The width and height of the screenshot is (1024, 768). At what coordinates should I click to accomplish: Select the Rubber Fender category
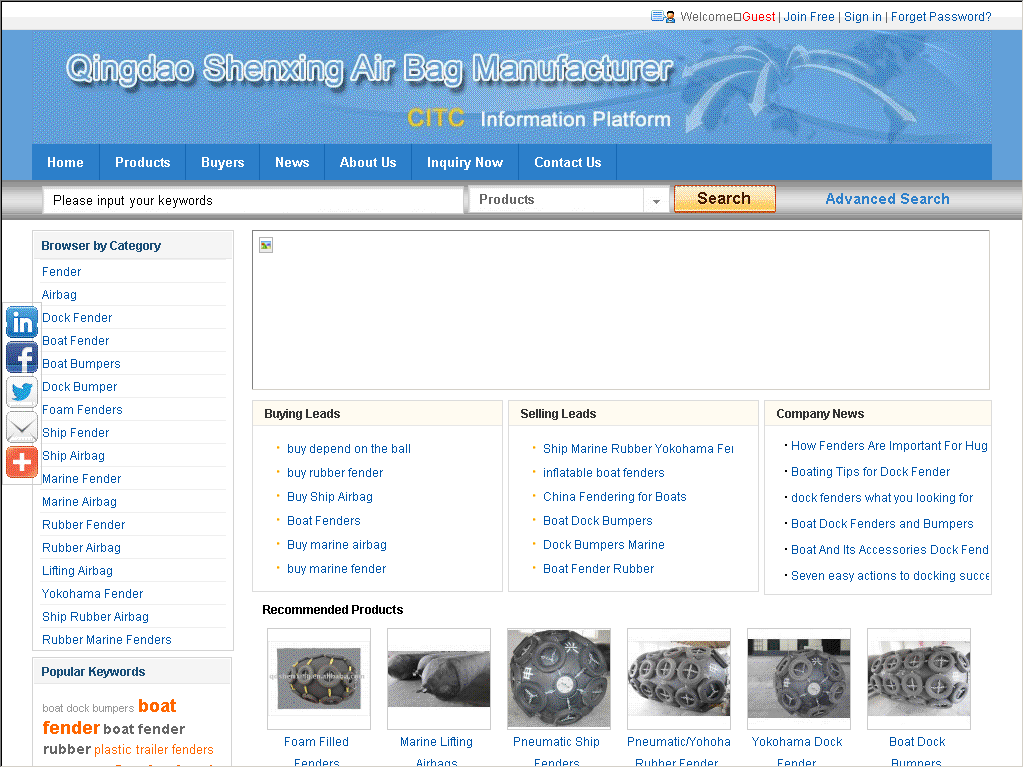pyautogui.click(x=84, y=525)
